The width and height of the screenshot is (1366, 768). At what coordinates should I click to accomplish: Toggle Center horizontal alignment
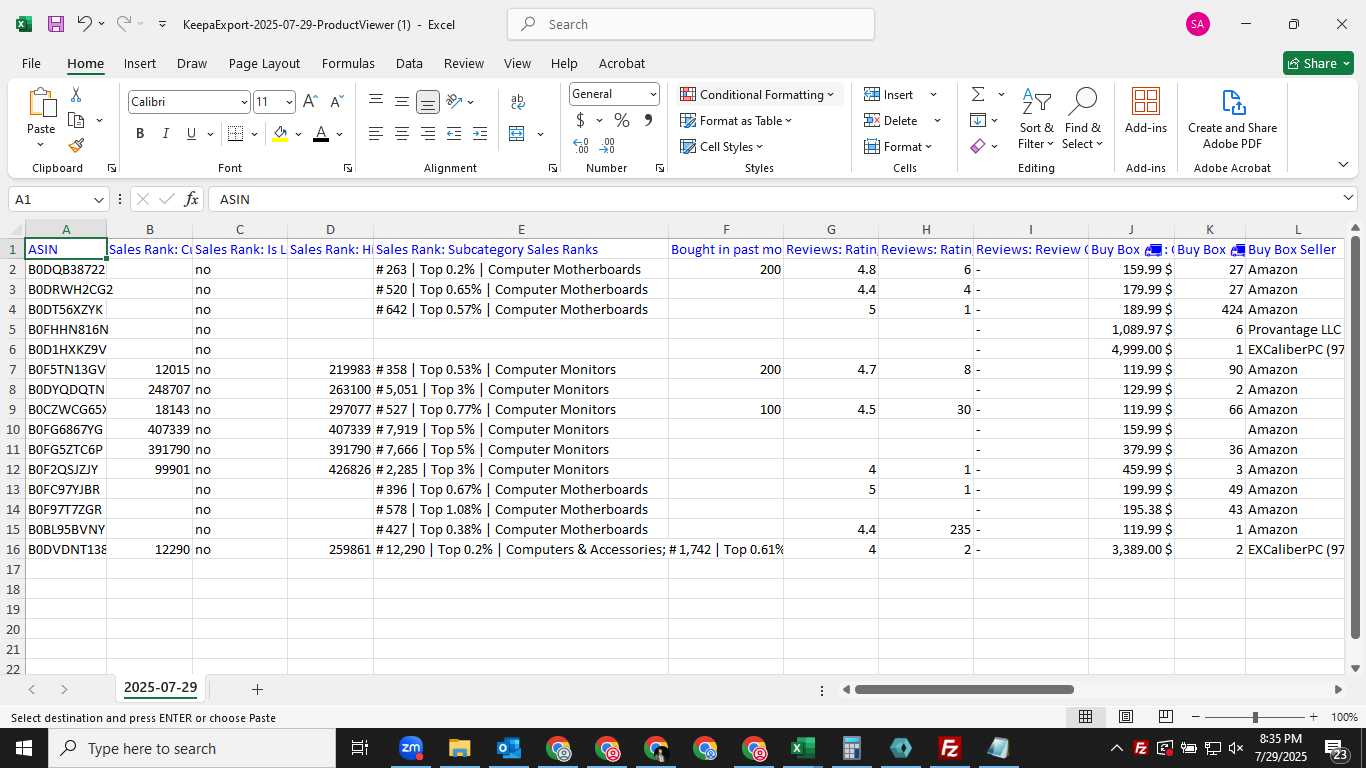[x=402, y=134]
